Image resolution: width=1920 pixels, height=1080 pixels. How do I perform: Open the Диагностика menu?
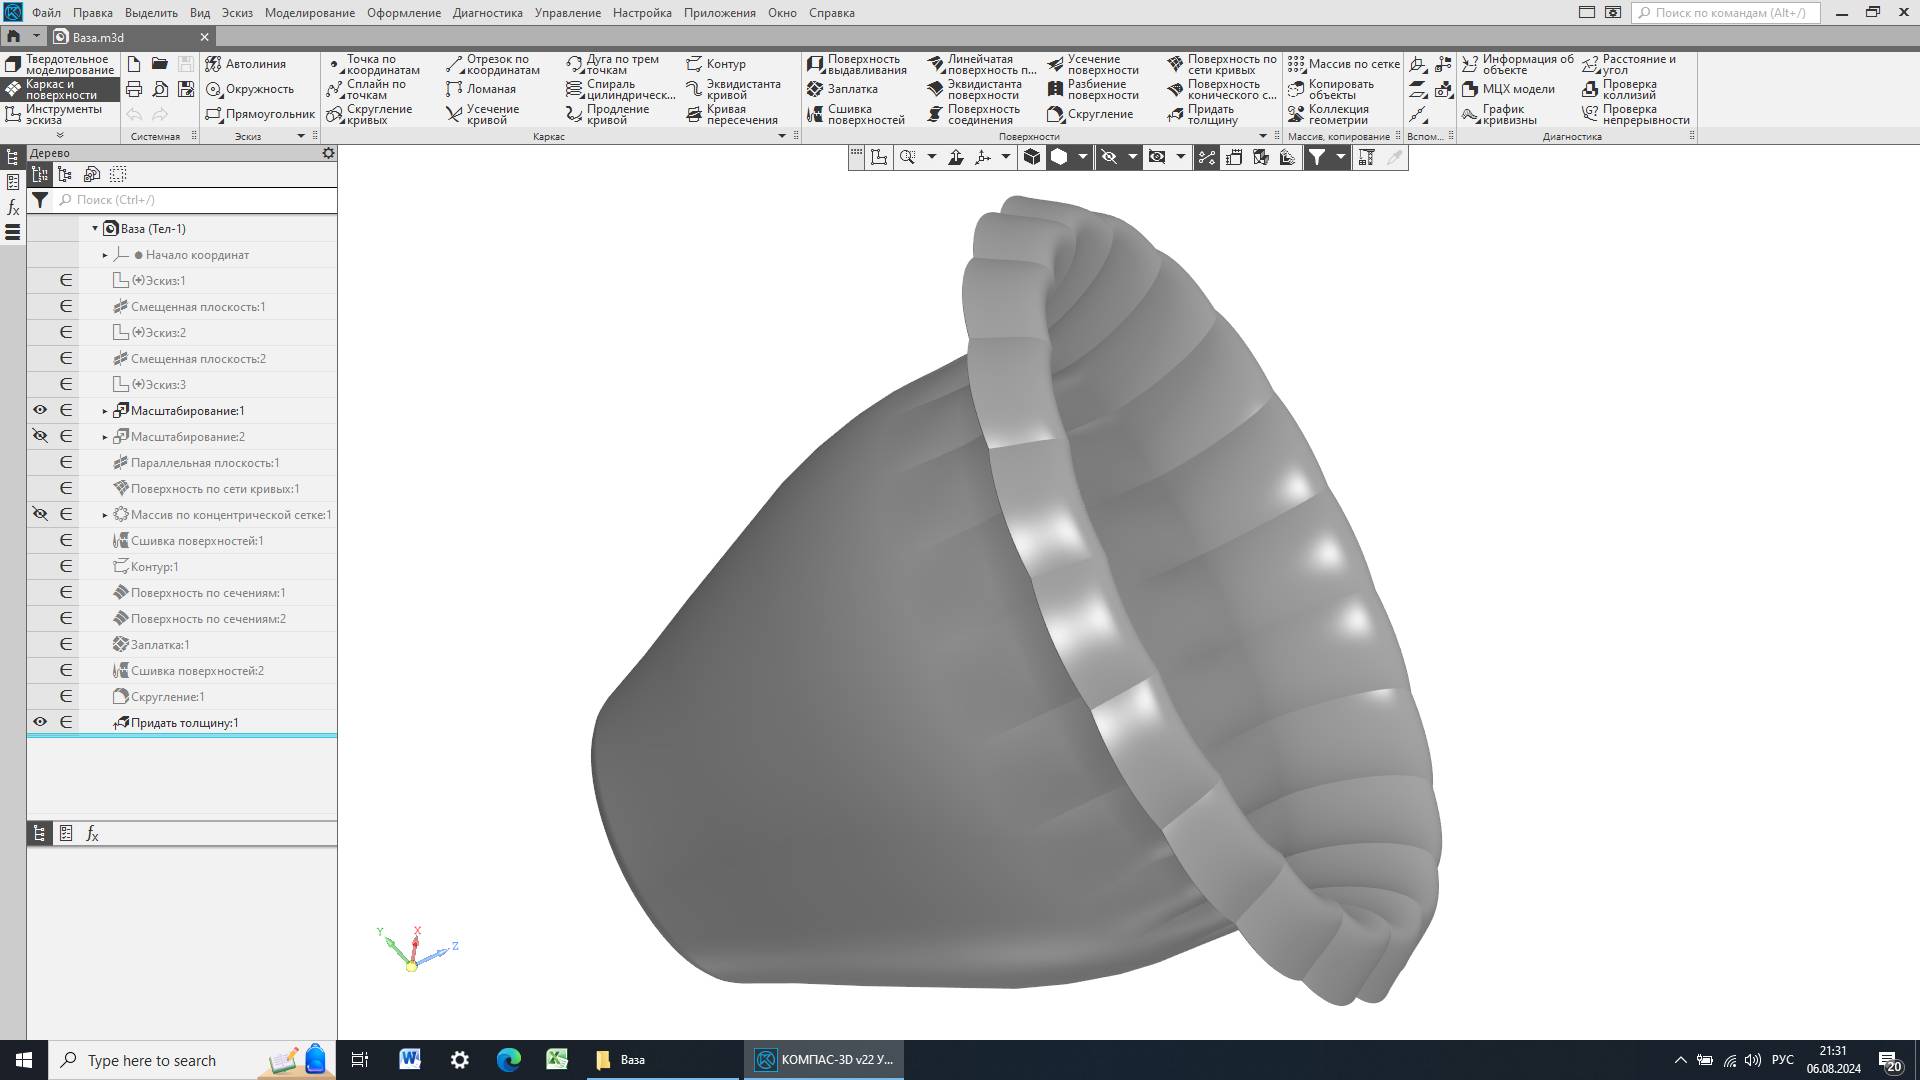point(487,13)
